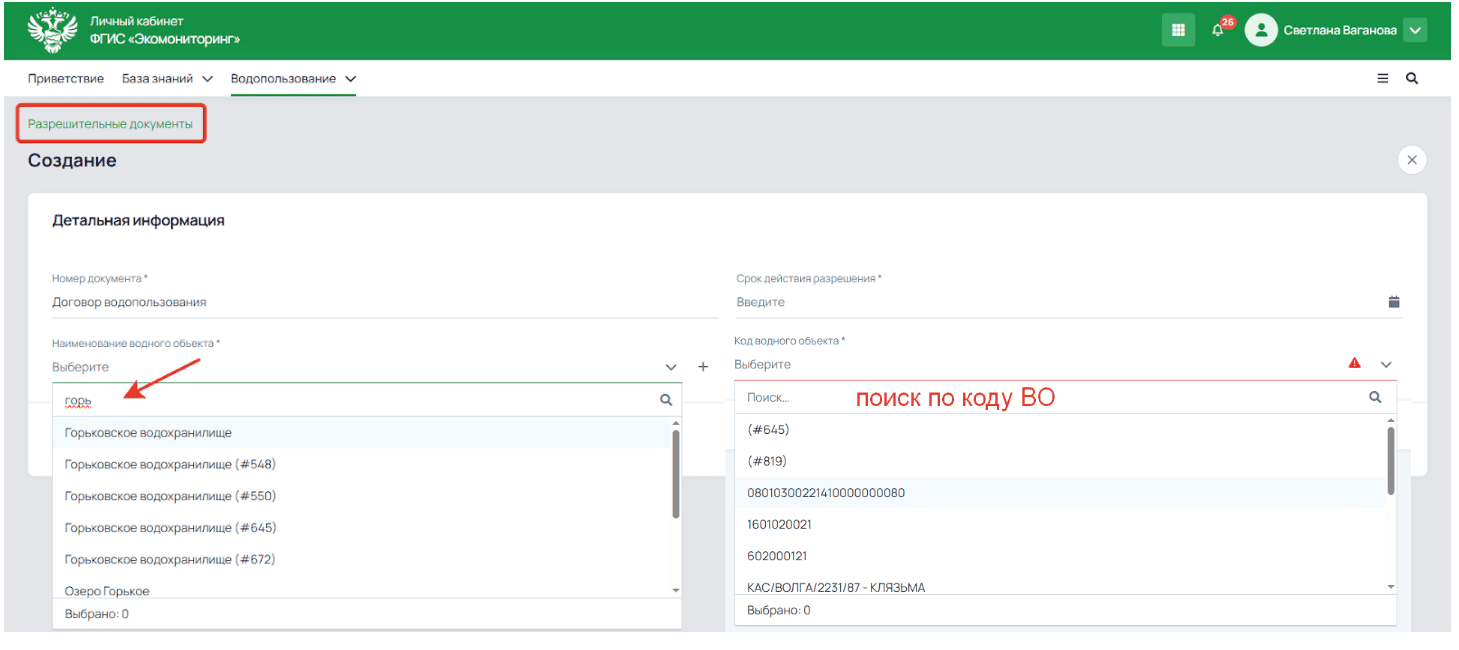This screenshot has width=1459, height=650.
Task: Close the creation form with X button
Action: [1412, 160]
